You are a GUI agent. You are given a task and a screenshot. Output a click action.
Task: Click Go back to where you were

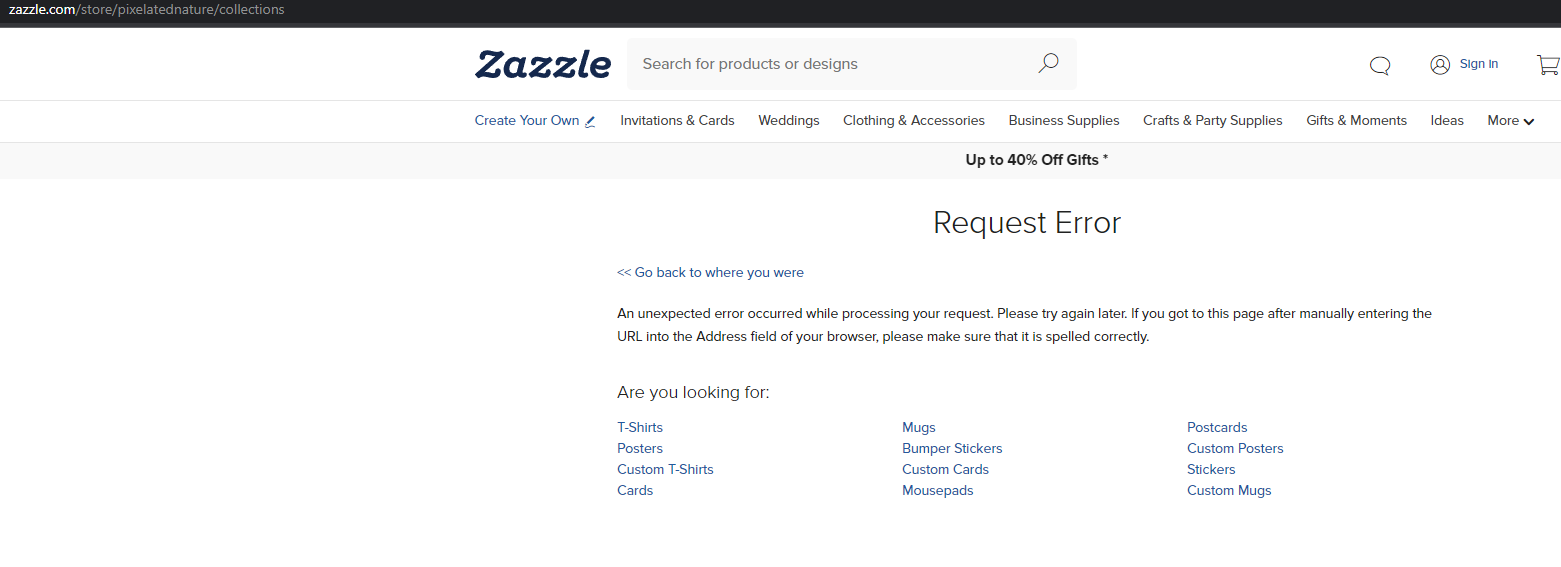[710, 272]
